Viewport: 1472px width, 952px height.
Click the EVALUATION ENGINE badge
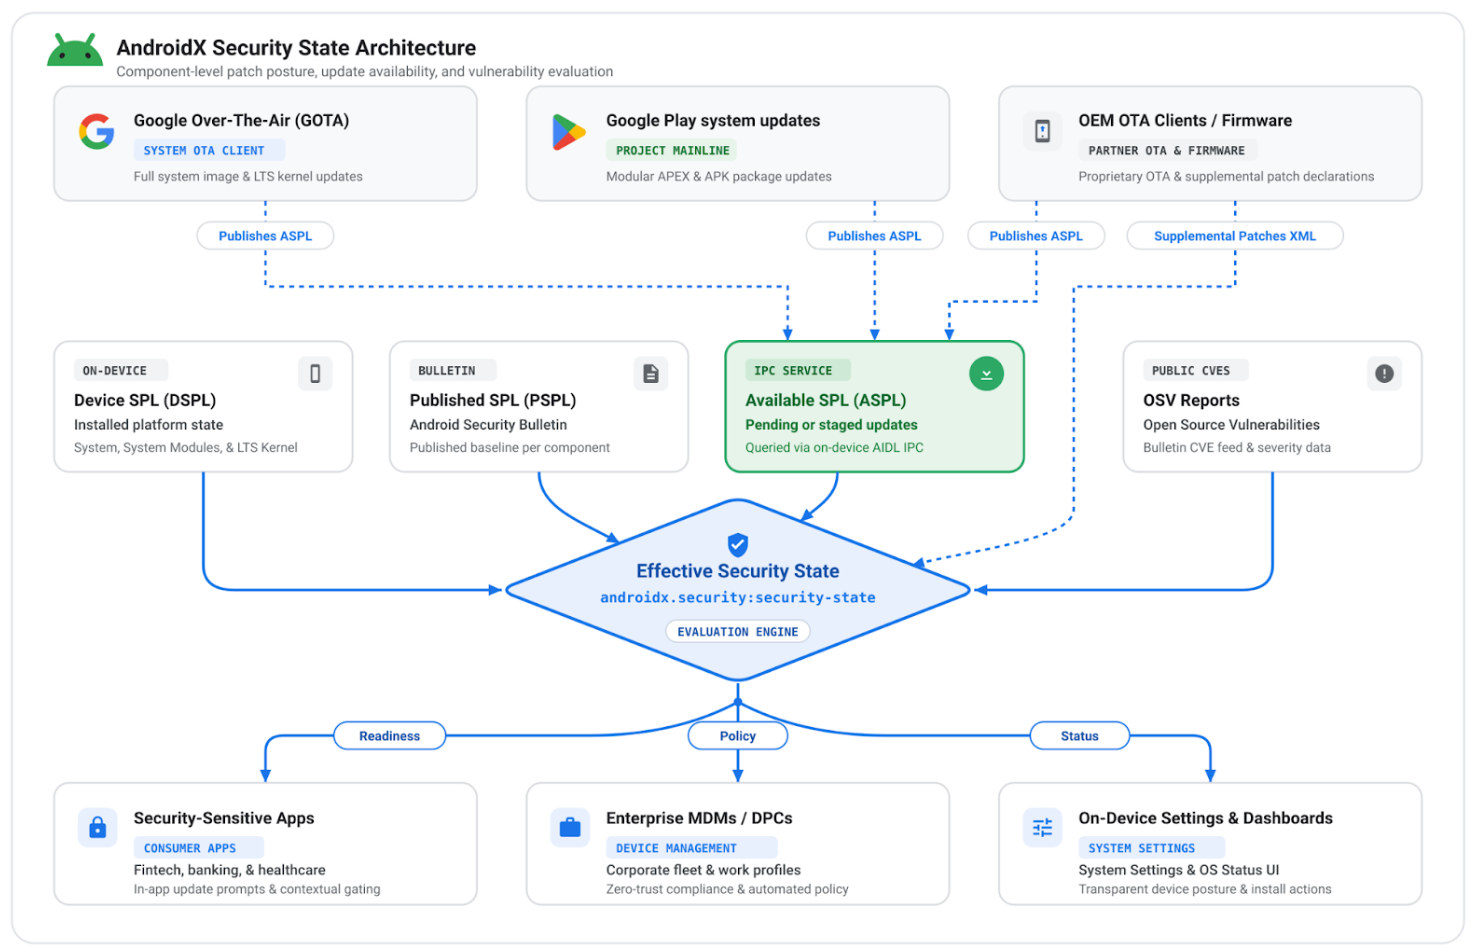pyautogui.click(x=738, y=632)
